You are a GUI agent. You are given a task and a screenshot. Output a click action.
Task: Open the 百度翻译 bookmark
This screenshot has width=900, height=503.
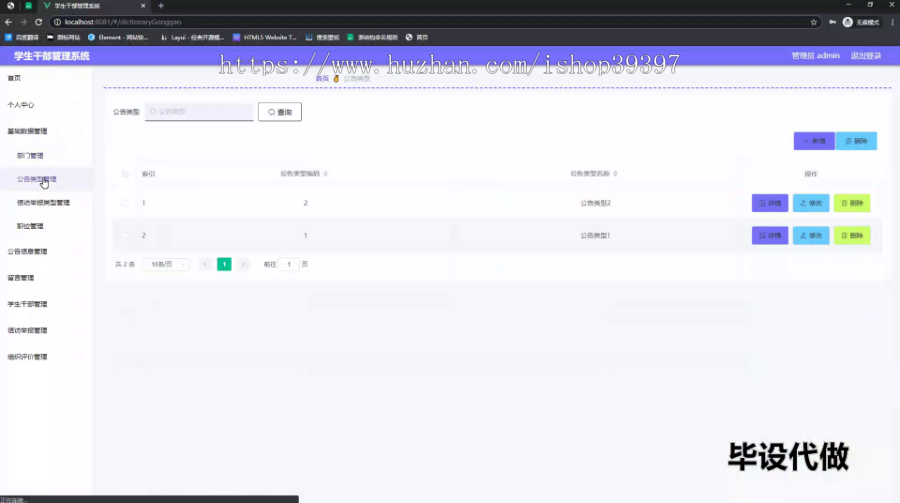22,37
